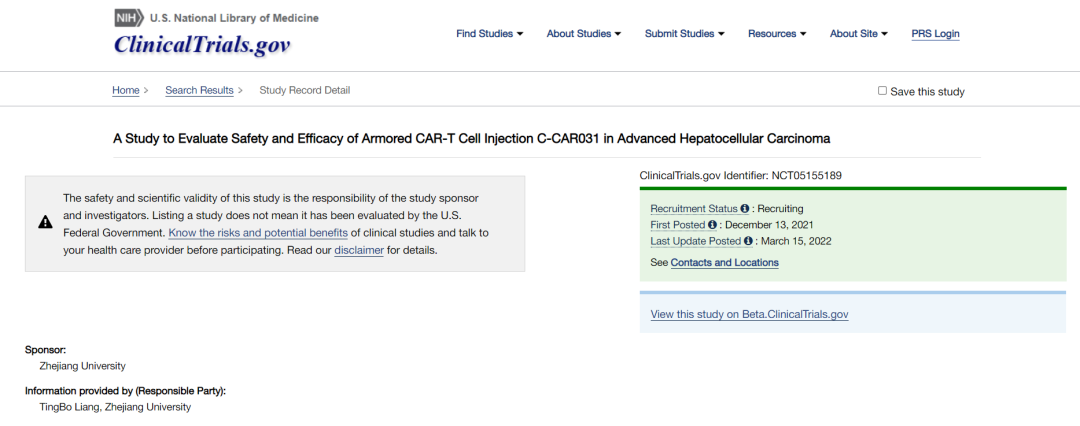This screenshot has height=426, width=1080.
Task: Click the warning triangle icon in disclaimer box
Action: (45, 223)
